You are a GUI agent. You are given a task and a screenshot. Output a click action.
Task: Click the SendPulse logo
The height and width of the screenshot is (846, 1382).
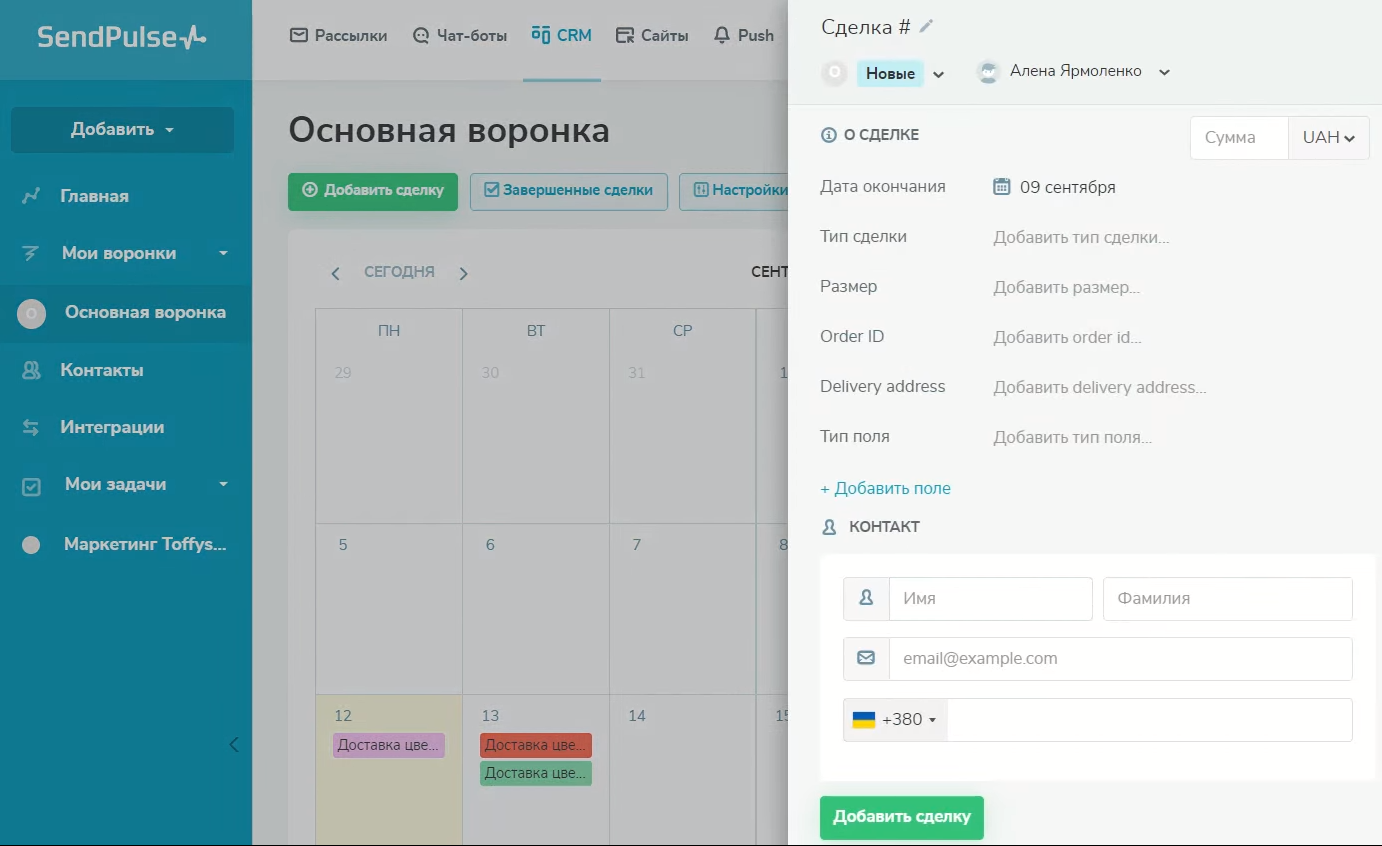click(x=122, y=38)
